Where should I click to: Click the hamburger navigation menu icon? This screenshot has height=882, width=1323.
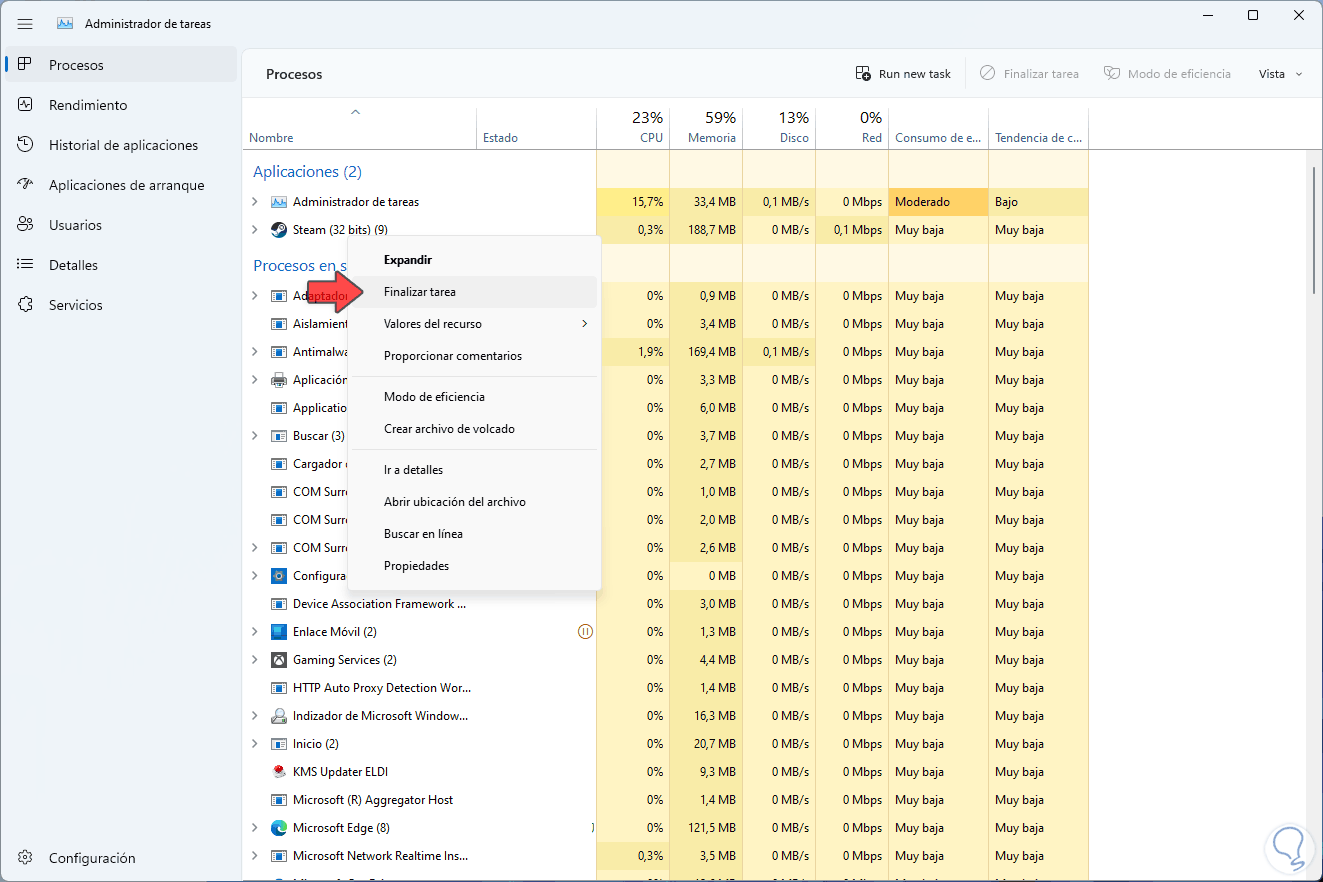(x=25, y=23)
